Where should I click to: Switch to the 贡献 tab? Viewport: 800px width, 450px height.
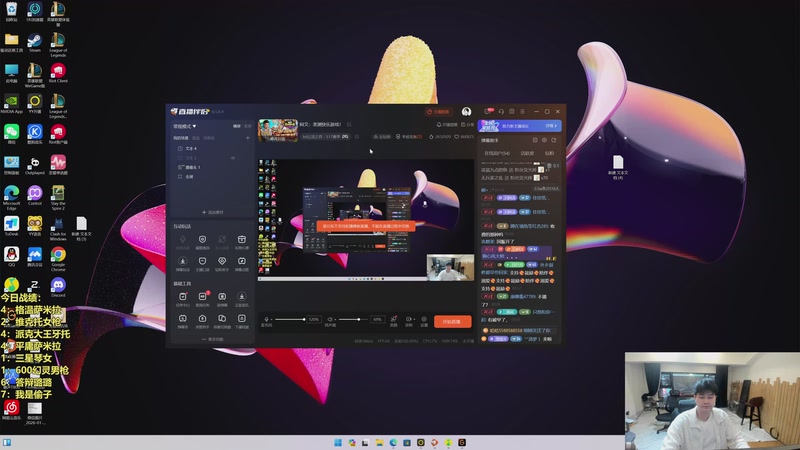tap(549, 153)
